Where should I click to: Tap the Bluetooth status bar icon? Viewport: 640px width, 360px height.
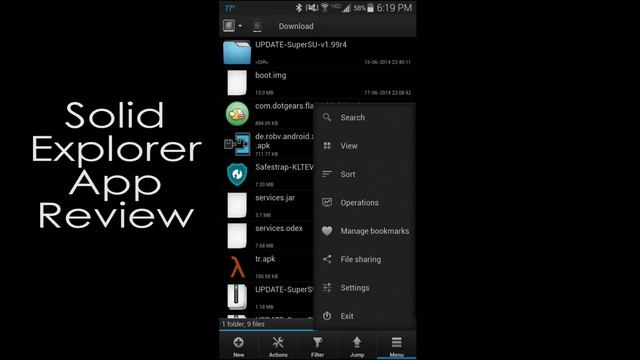tap(299, 8)
